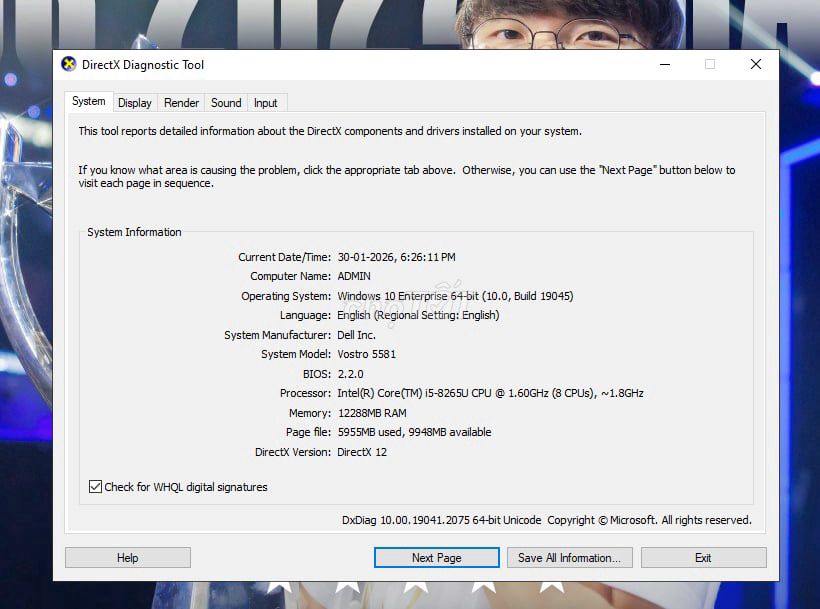
Task: Click the Processor value Intel Core i5-8265U
Action: click(x=490, y=393)
